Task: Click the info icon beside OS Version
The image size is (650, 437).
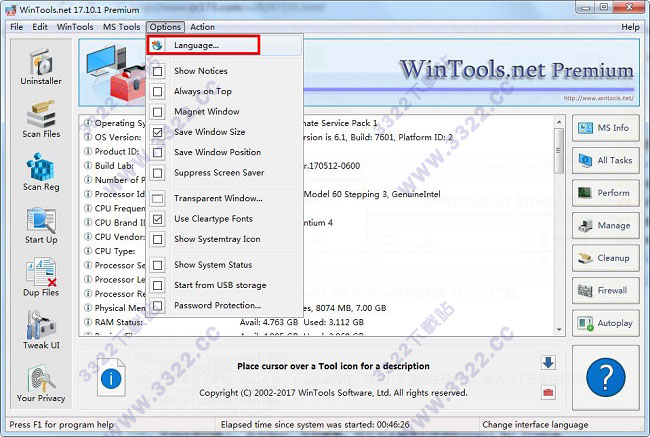Action: [x=88, y=137]
